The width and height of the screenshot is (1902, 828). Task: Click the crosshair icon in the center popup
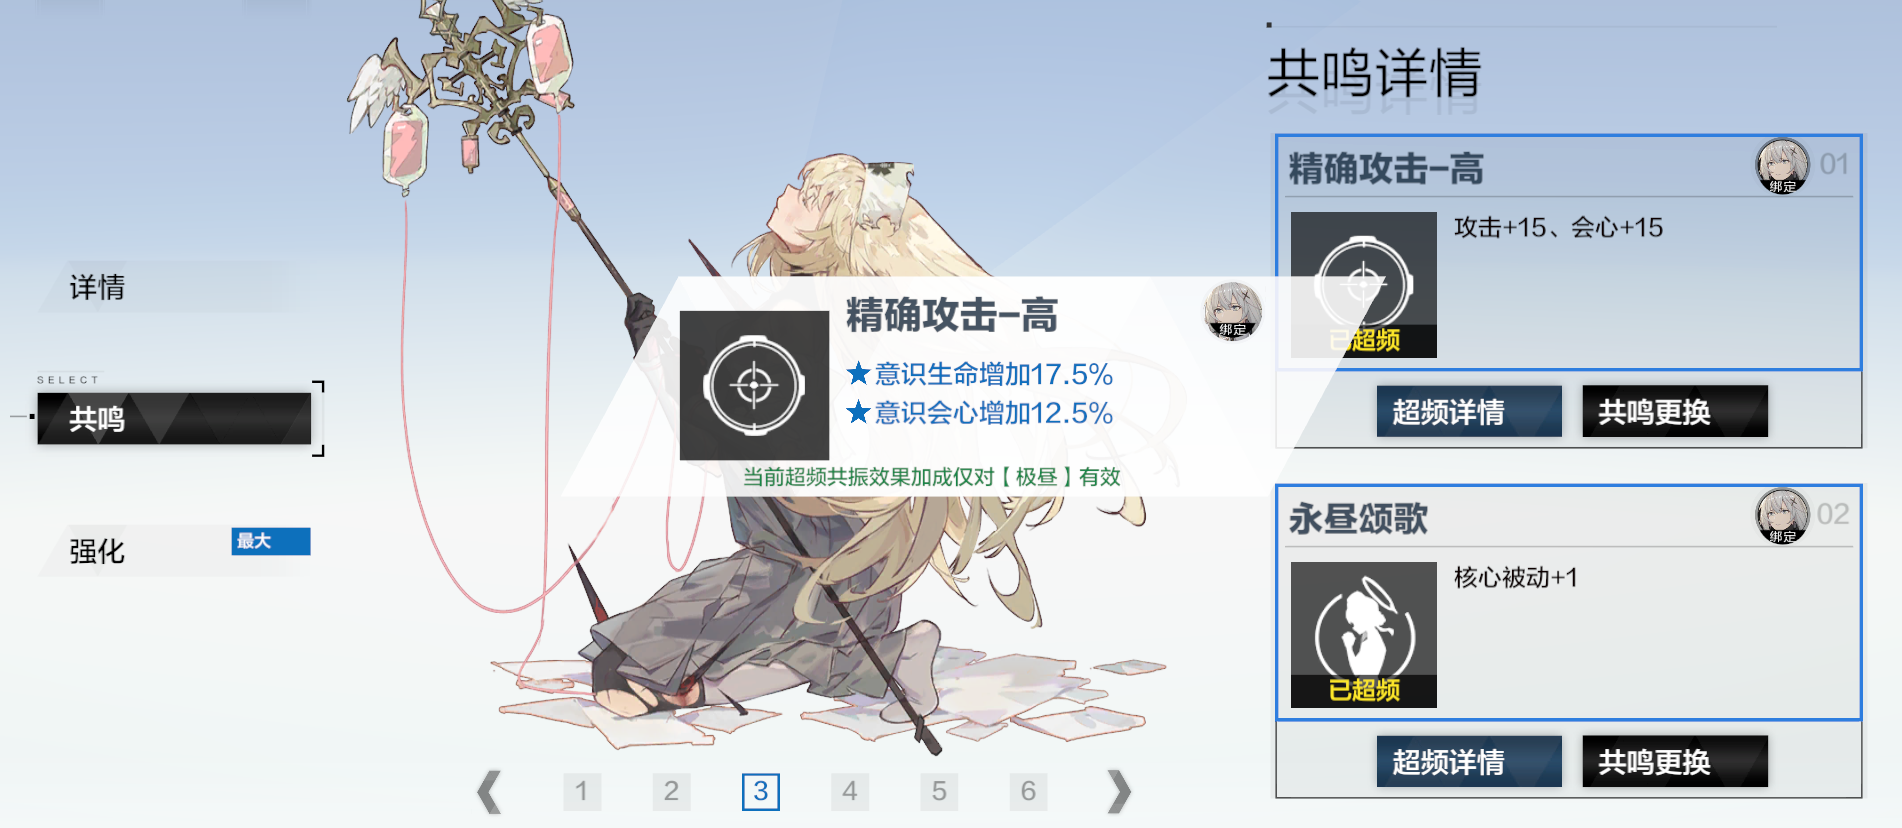[x=754, y=385]
